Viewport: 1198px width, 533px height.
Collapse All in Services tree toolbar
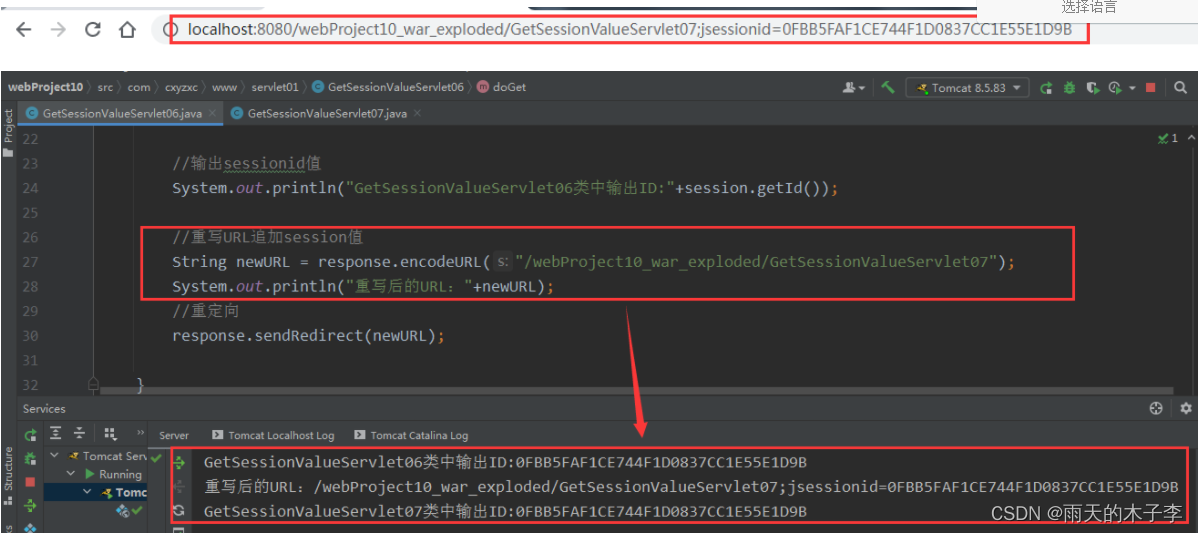(x=81, y=434)
